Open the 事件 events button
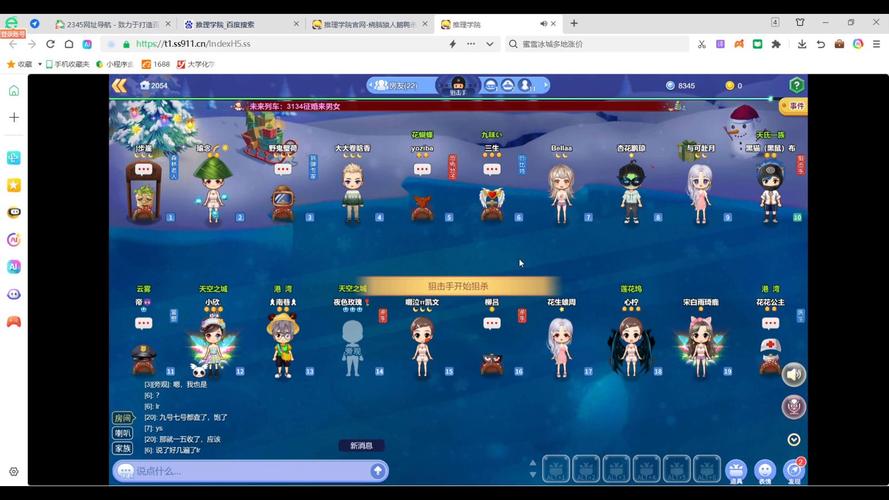Viewport: 889px width, 500px height. click(793, 106)
